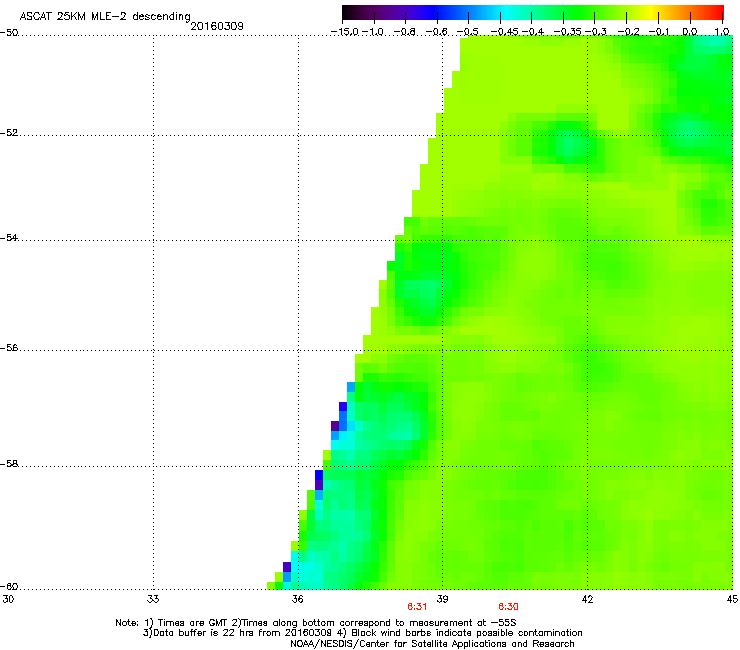Click the -0.1 color bar label
The width and height of the screenshot is (740, 650).
pos(659,32)
